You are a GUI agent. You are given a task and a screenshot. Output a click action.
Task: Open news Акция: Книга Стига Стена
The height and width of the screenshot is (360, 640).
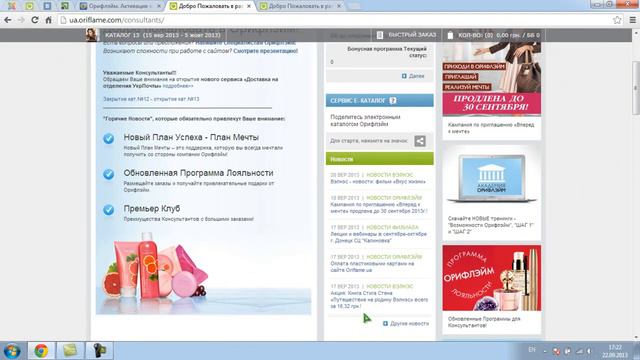click(379, 300)
